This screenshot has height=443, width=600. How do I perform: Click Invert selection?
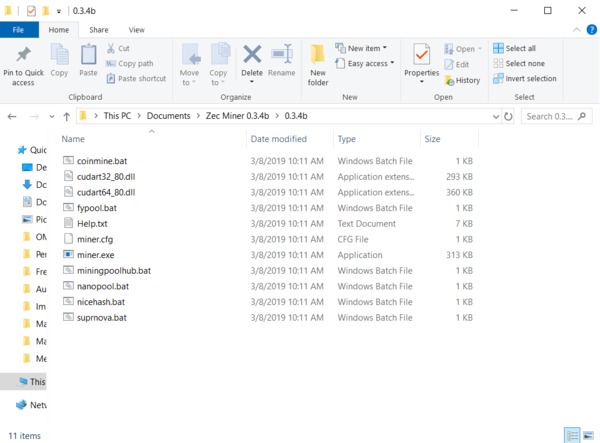click(525, 78)
